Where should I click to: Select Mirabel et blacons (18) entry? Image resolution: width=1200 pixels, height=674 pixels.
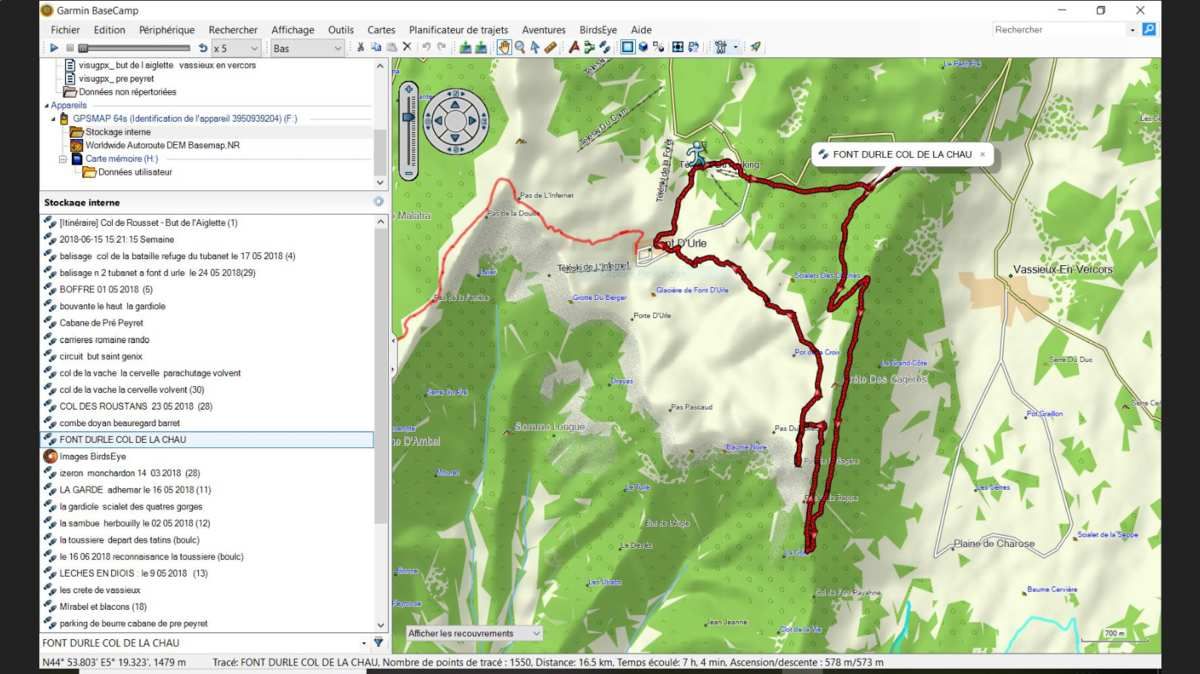(x=103, y=606)
